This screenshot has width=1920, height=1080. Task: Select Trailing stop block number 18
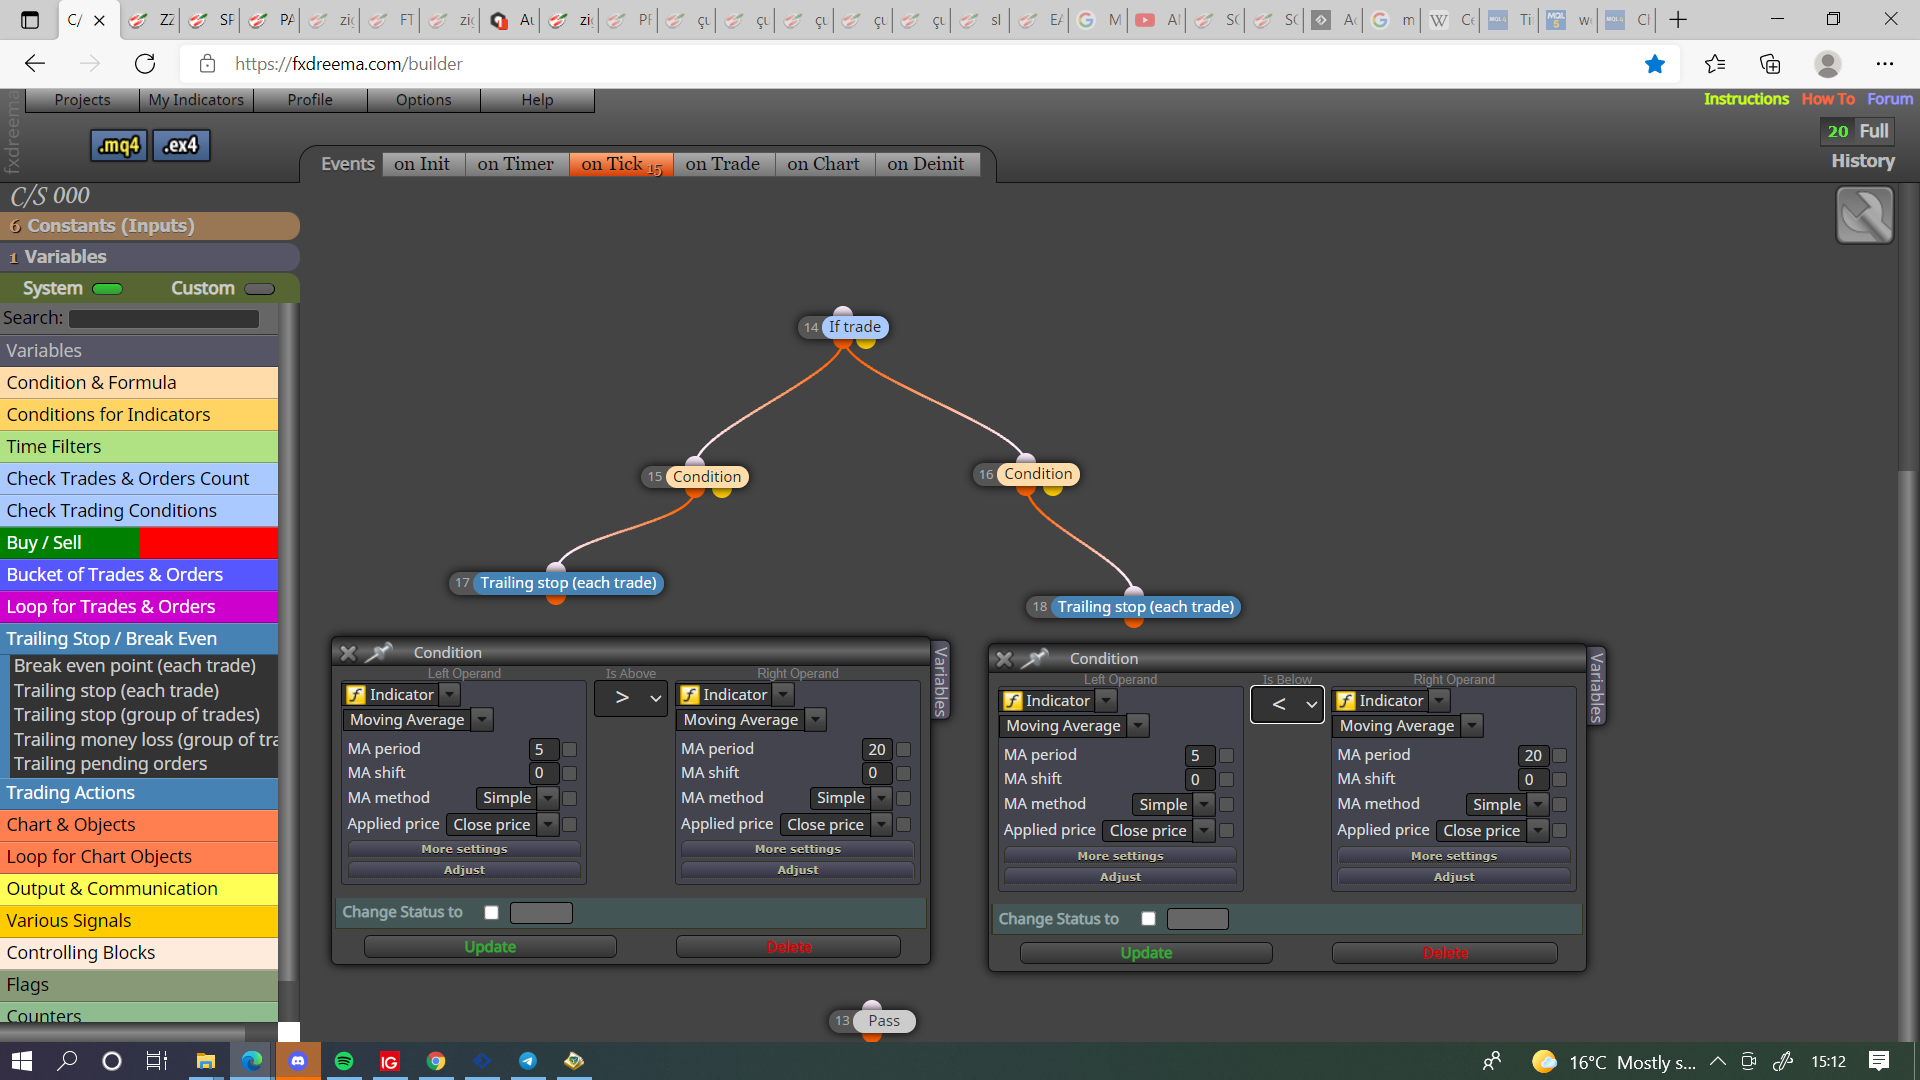[1146, 607]
